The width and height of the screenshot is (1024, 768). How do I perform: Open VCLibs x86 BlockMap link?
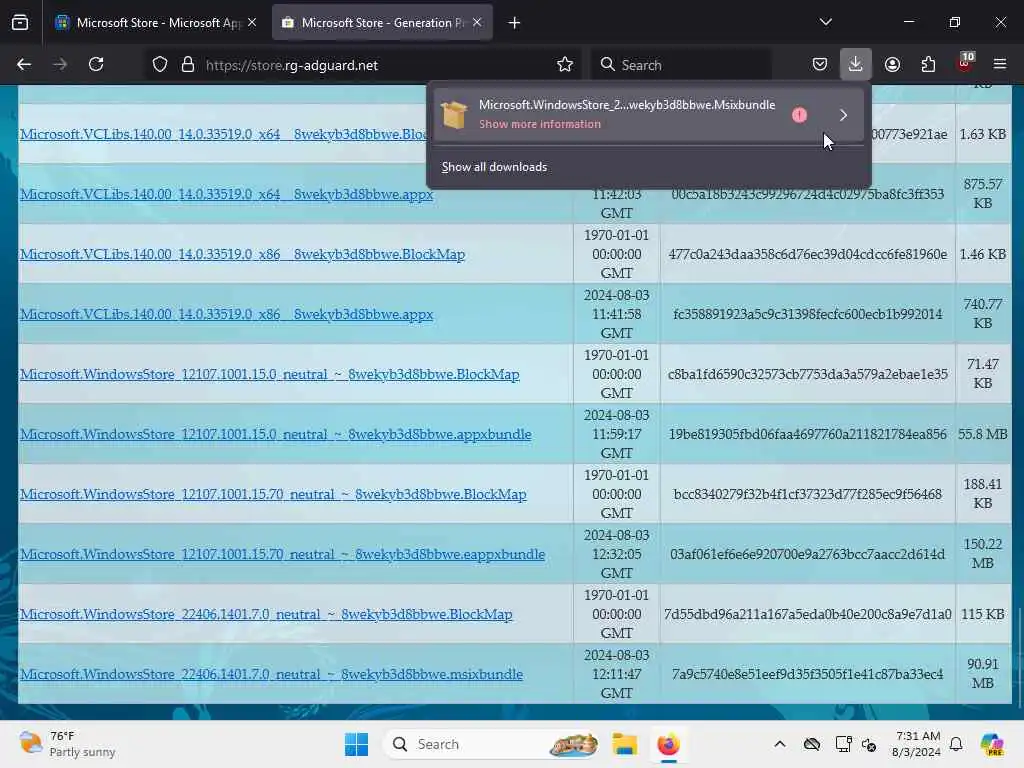pyautogui.click(x=242, y=255)
